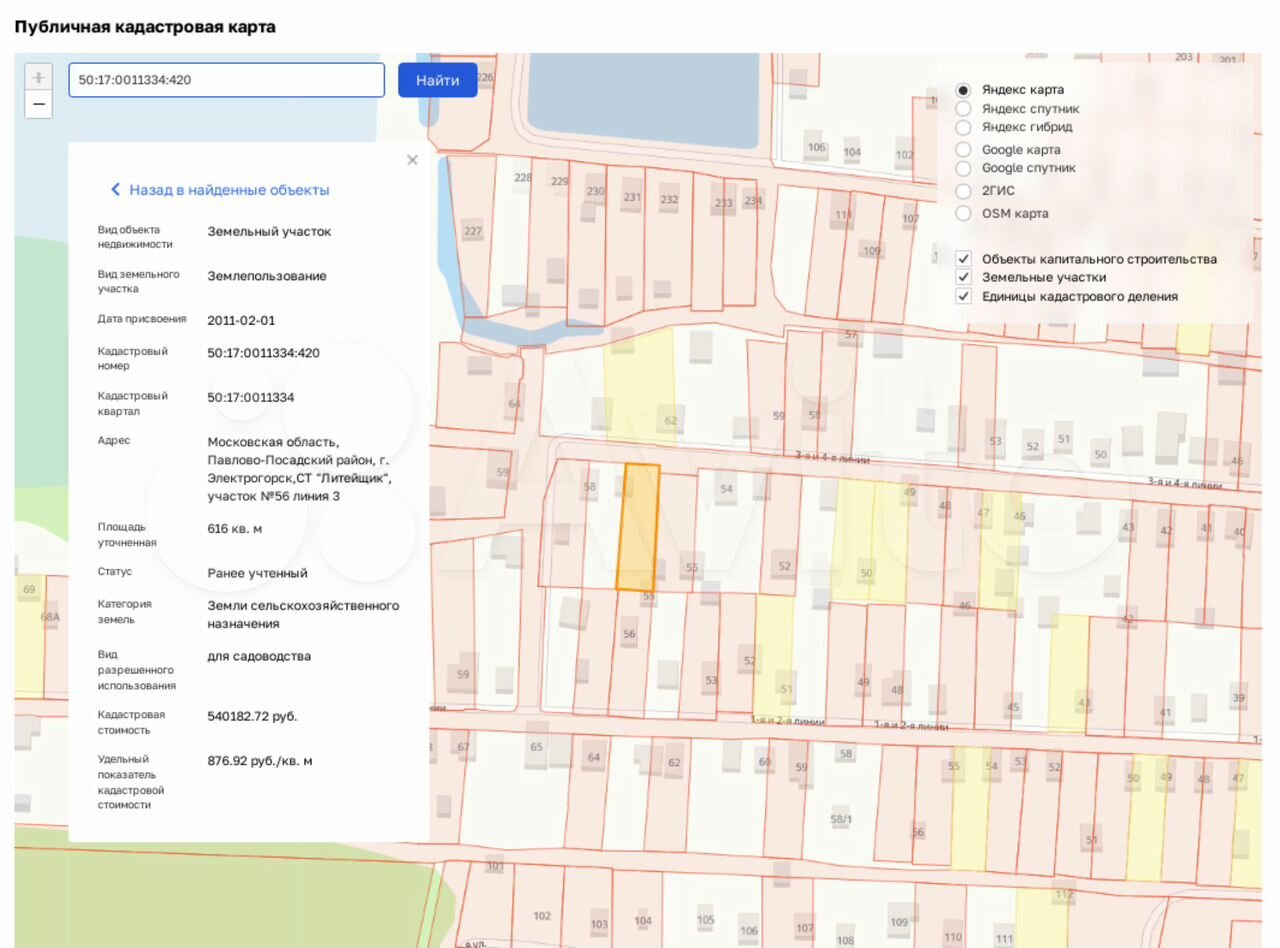Switch to Google спутник imagery
Screen dimensions: 1280x948
tap(964, 169)
